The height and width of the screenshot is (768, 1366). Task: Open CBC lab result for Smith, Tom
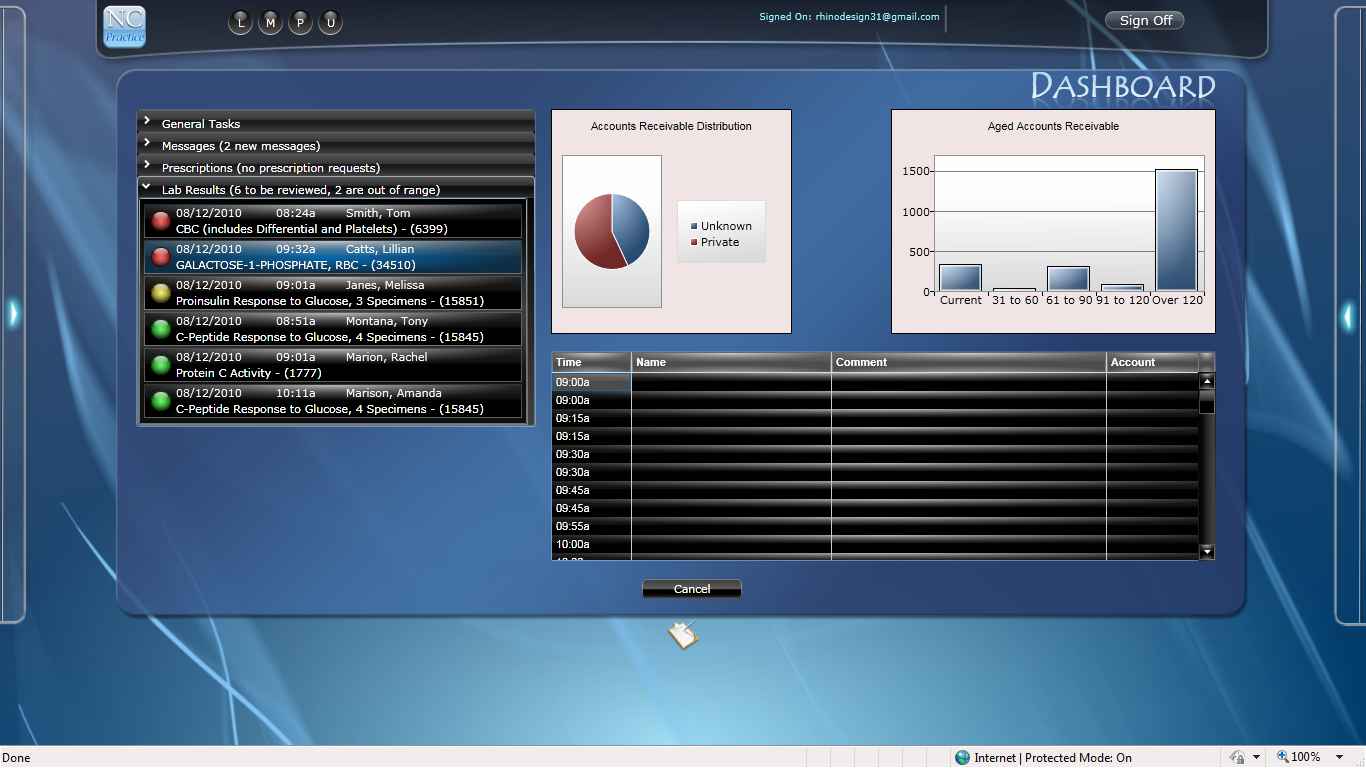(x=333, y=221)
